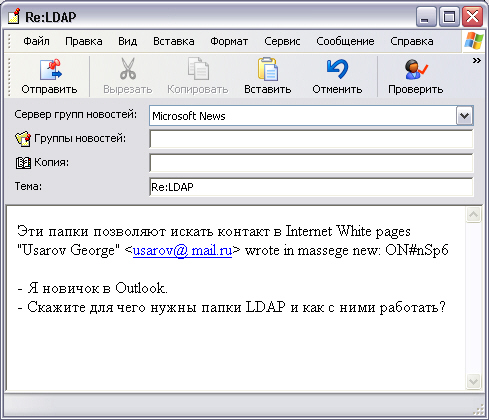The image size is (489, 420).
Task: Open the Сервис menu
Action: (x=282, y=41)
